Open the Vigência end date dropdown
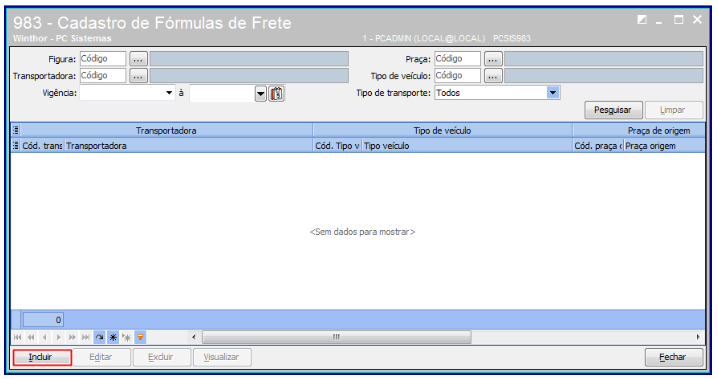This screenshot has width=718, height=379. [261, 94]
